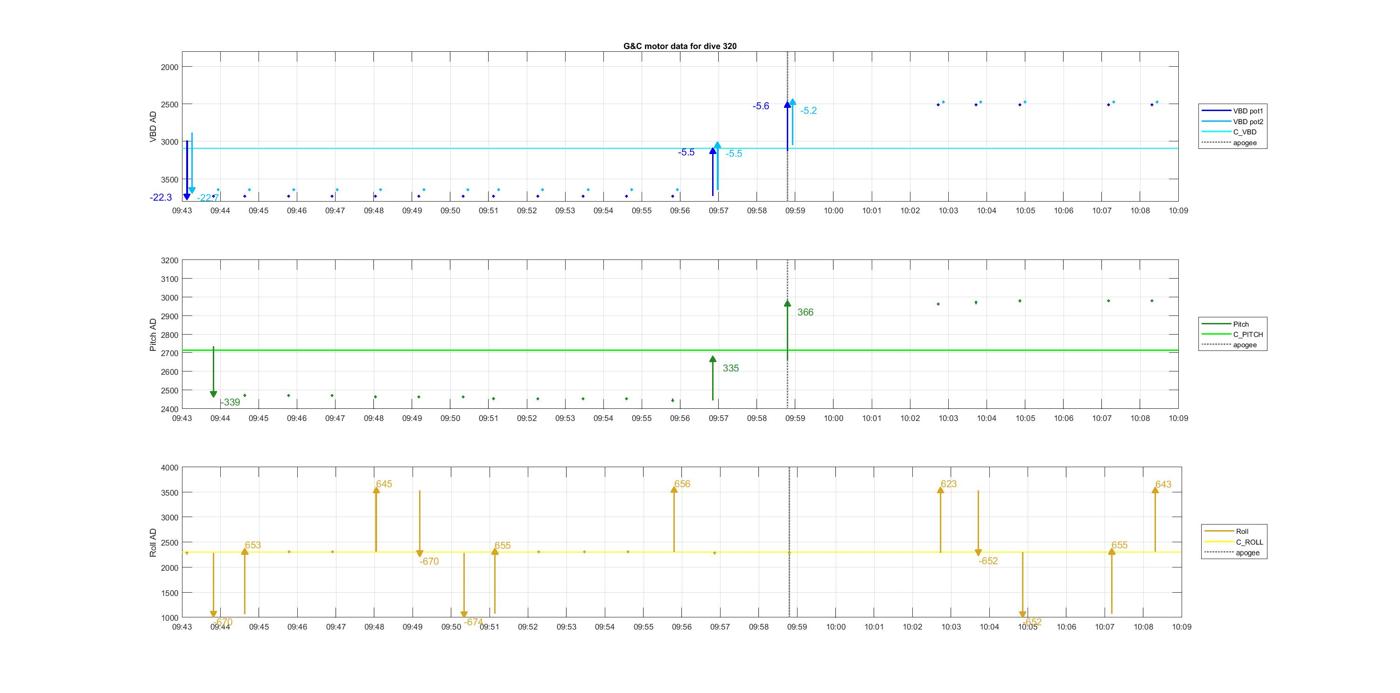This screenshot has height=693, width=1400.
Task: Click the '653' roll annotation
Action: [x=253, y=546]
